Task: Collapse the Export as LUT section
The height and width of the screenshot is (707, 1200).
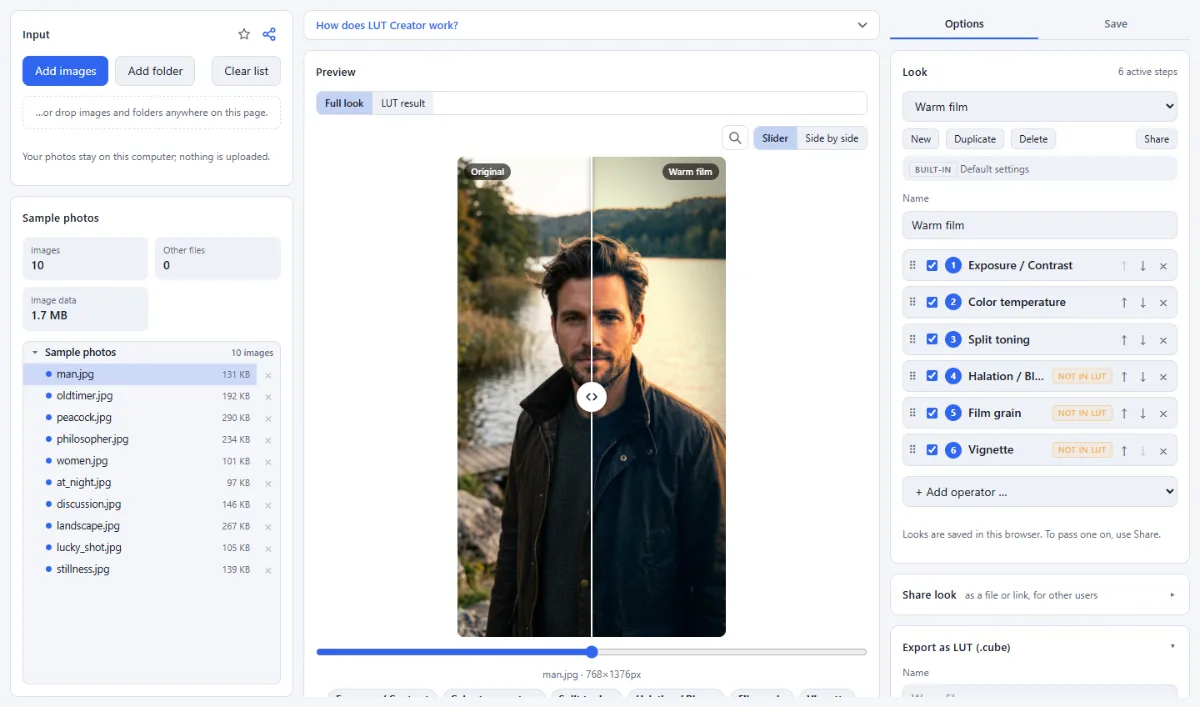Action: (x=1040, y=647)
